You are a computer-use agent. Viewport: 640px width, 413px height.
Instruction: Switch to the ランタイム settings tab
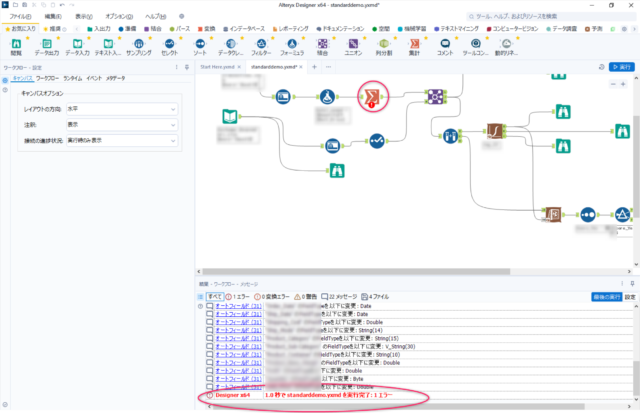pyautogui.click(x=73, y=78)
